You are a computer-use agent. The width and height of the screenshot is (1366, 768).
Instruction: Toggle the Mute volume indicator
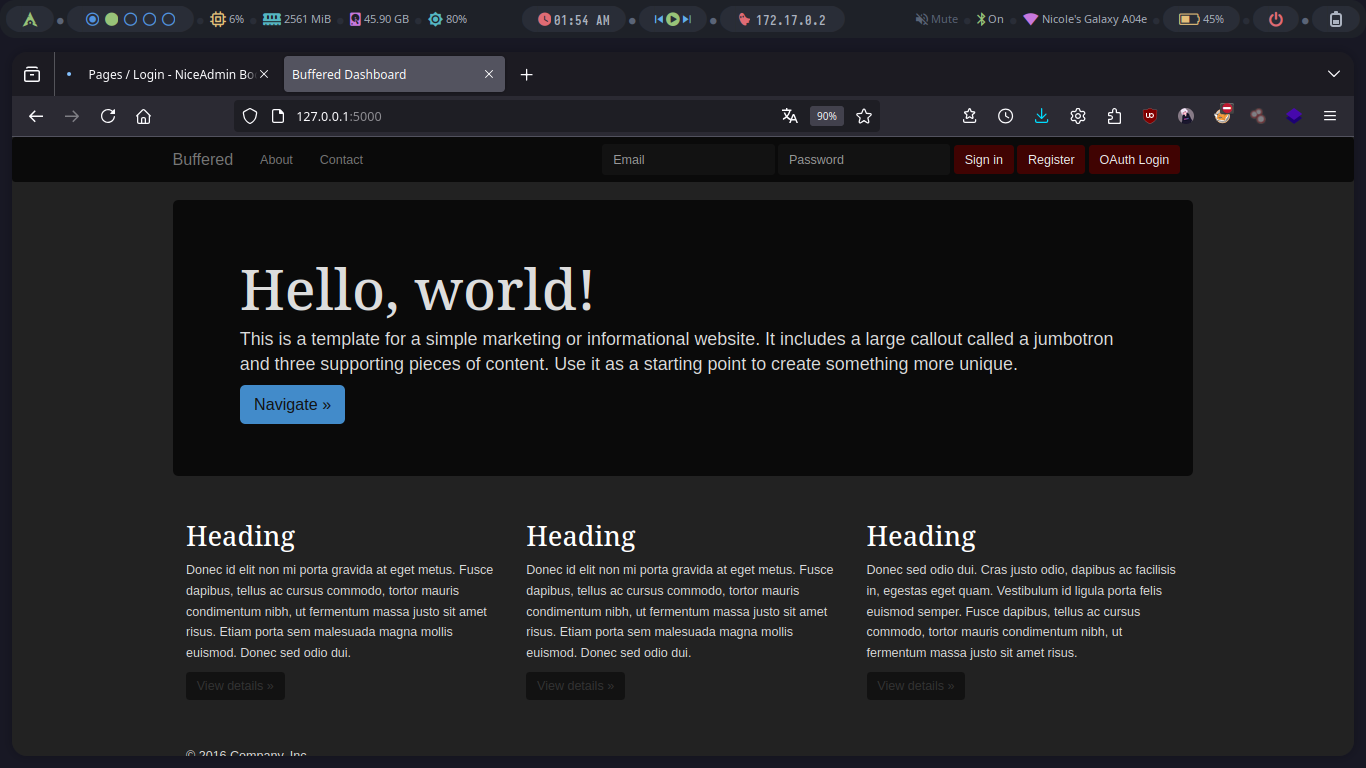(x=936, y=19)
